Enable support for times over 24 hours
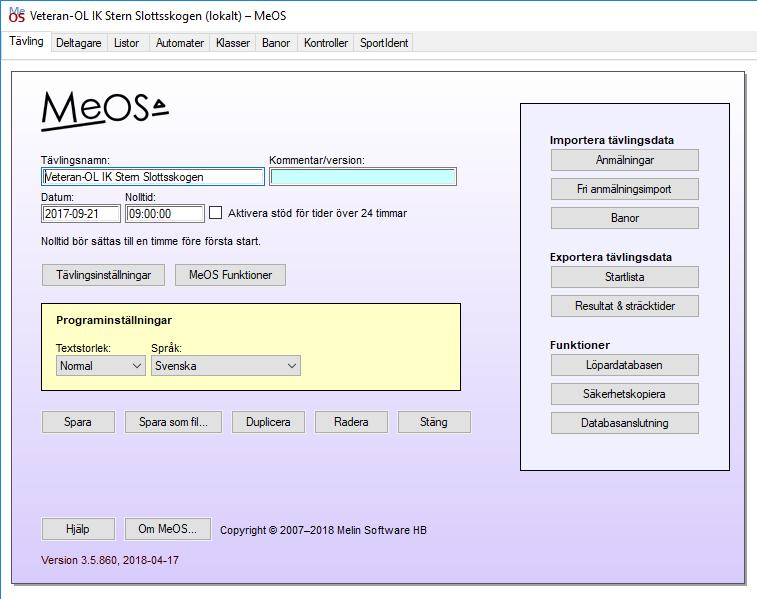Screen dimensions: 757x599 (215, 213)
